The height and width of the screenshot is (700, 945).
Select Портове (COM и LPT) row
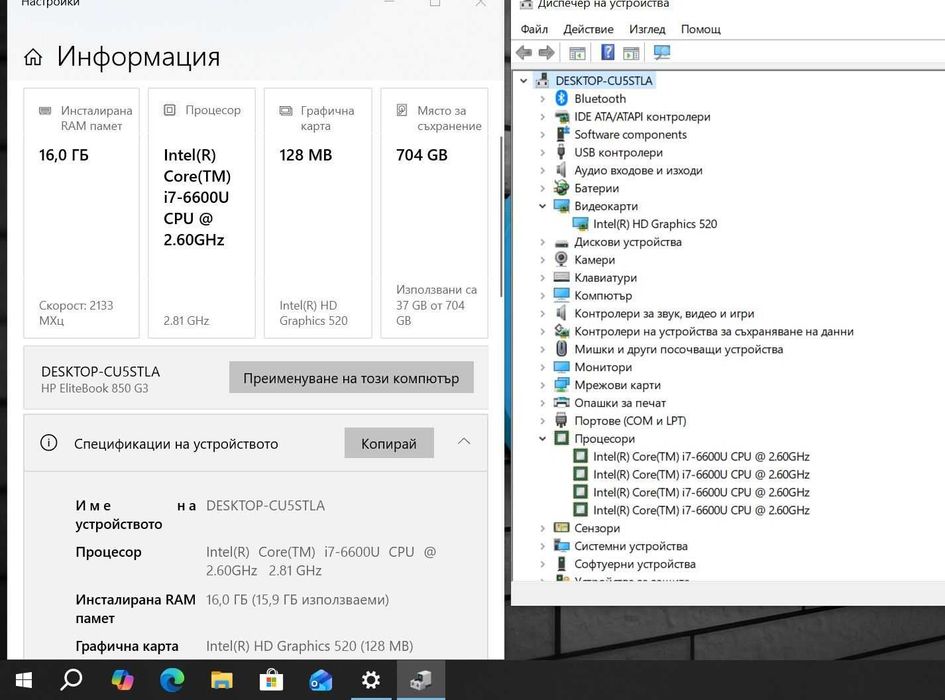coord(630,421)
